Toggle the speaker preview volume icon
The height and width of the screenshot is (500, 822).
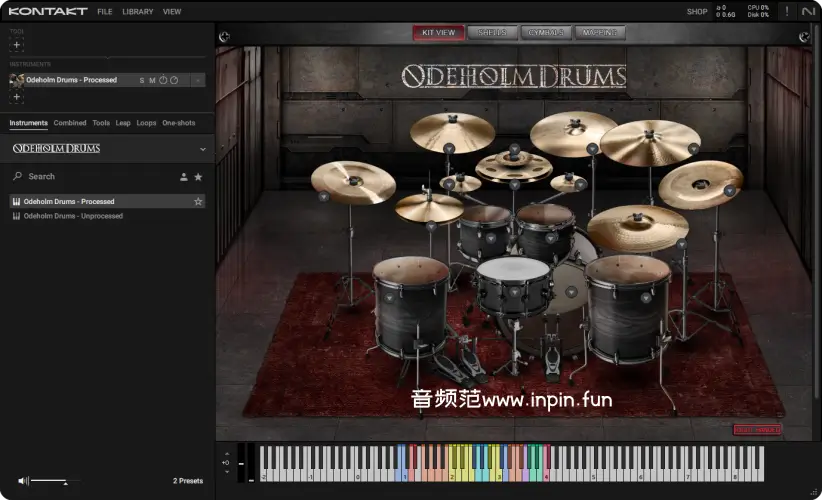pyautogui.click(x=23, y=481)
